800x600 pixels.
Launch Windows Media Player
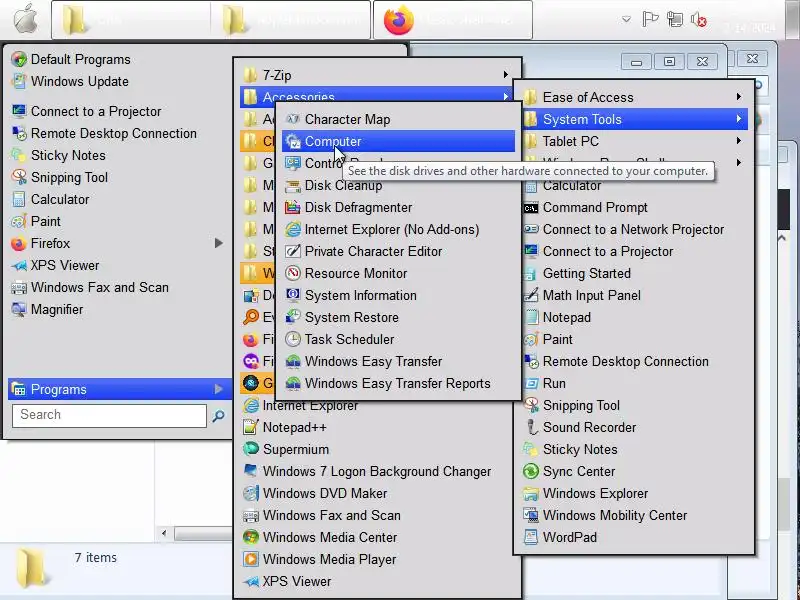[377, 559]
